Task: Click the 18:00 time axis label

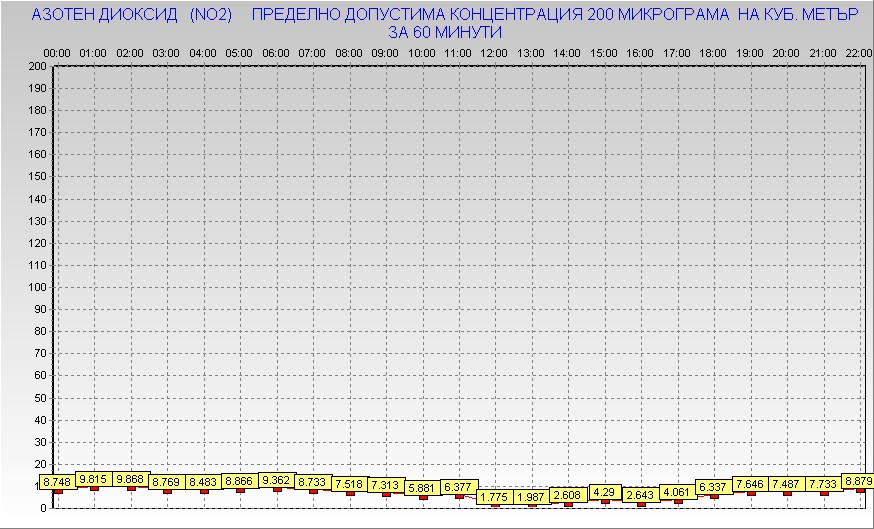Action: click(x=713, y=52)
